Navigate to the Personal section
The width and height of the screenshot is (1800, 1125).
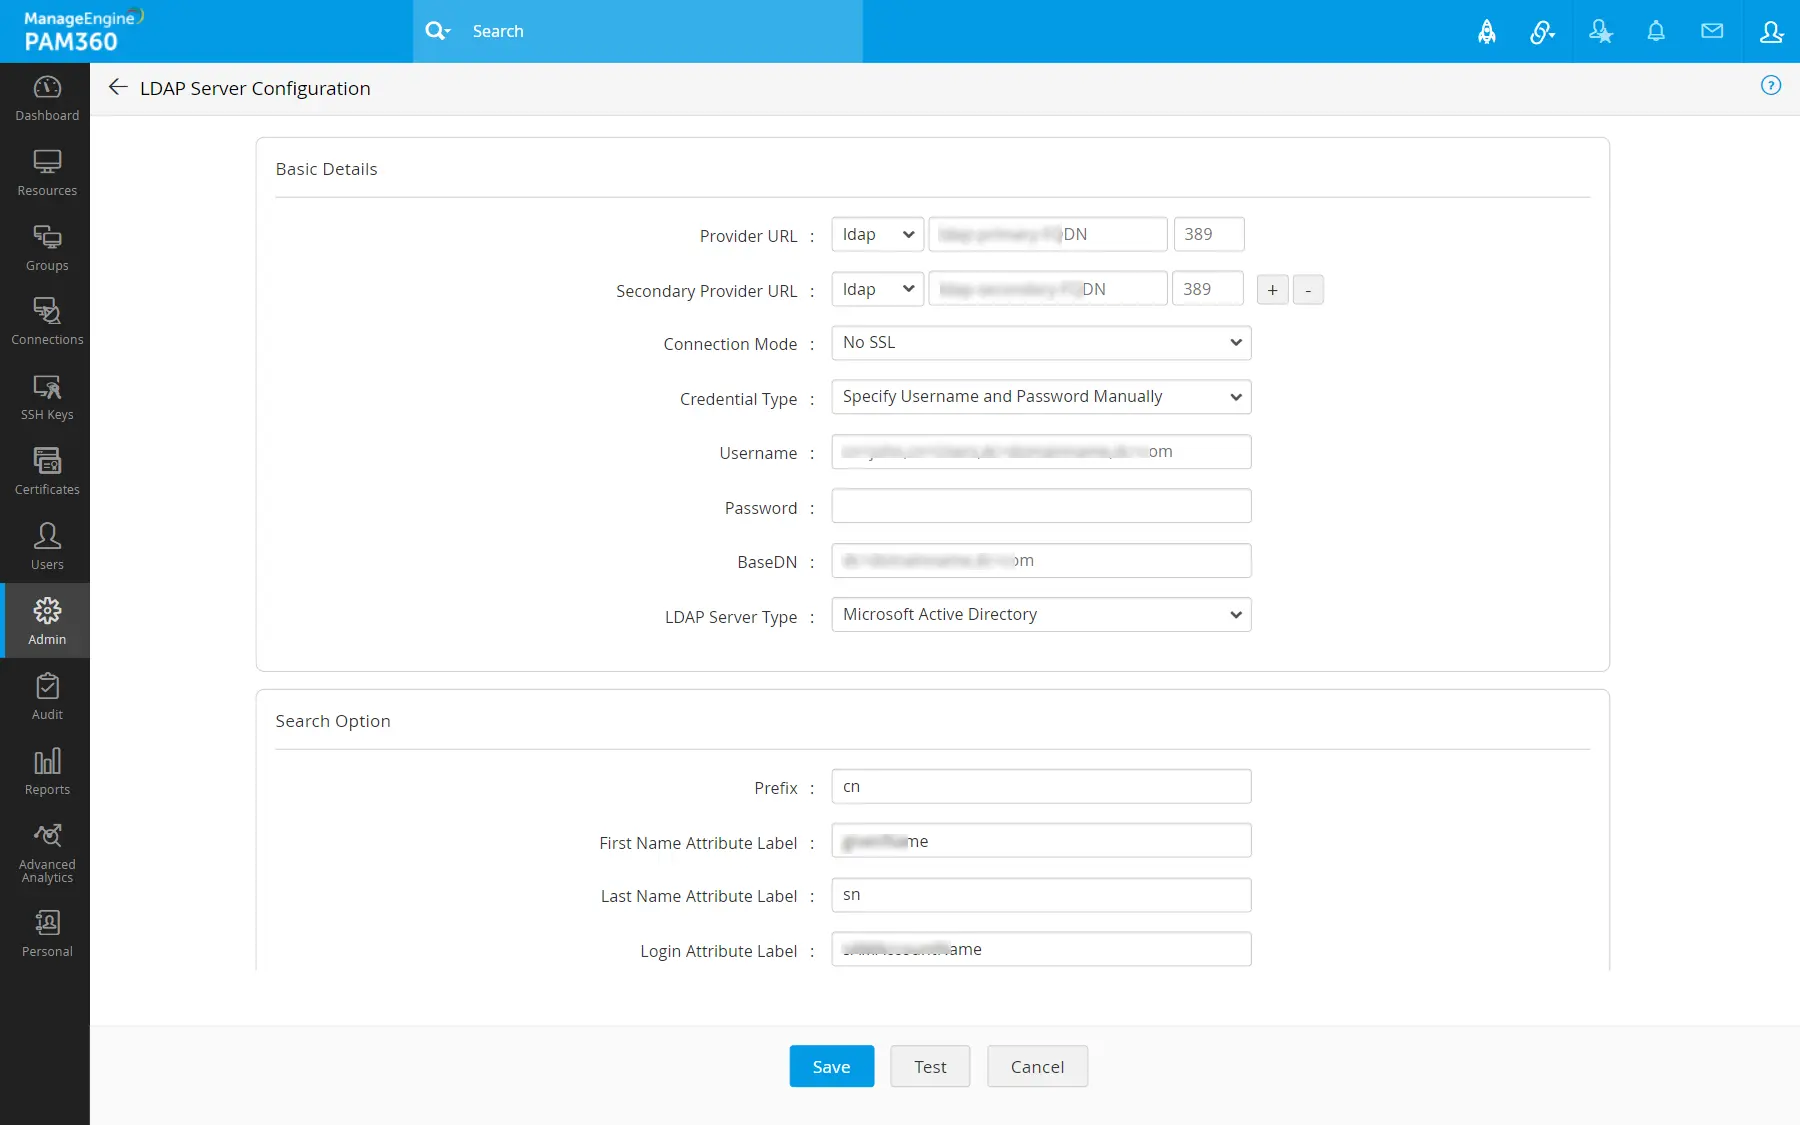(46, 931)
